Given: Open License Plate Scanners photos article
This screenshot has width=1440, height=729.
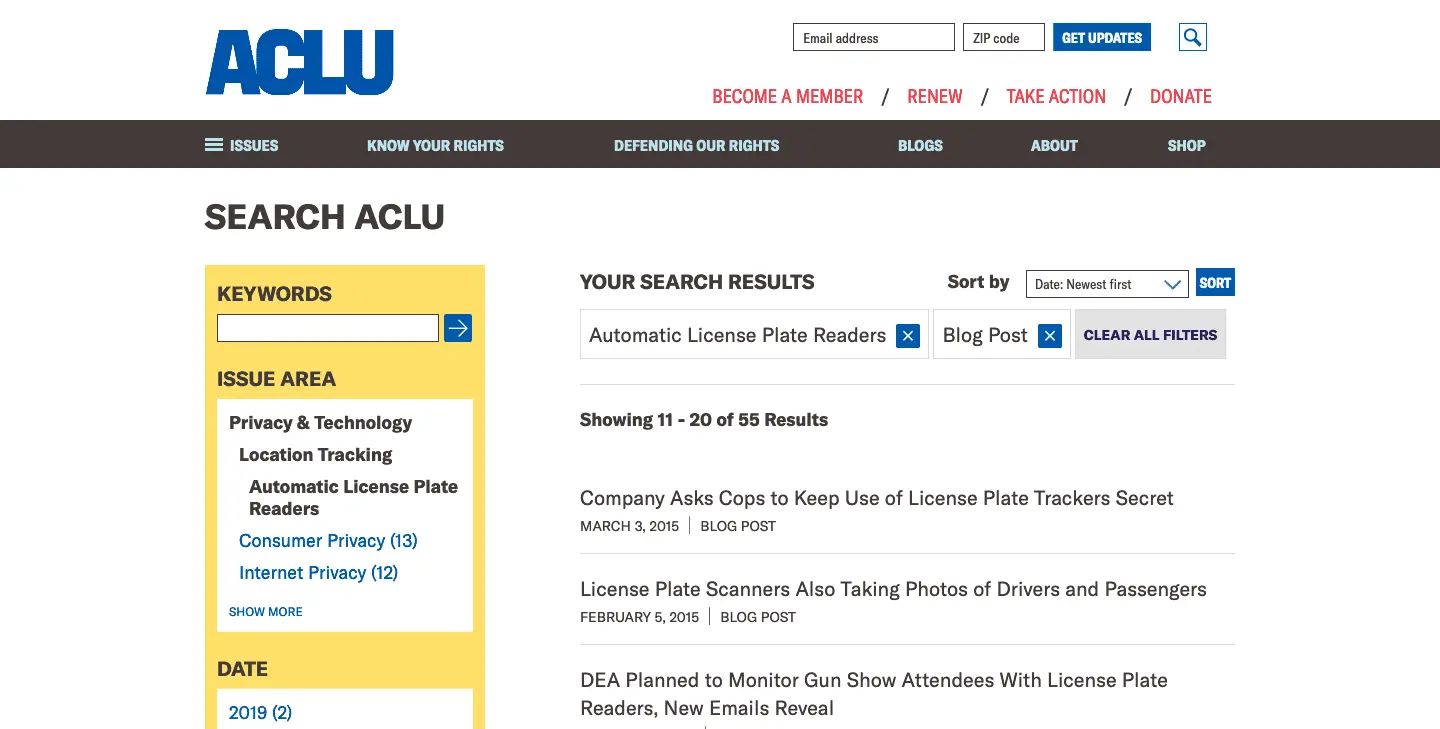Looking at the screenshot, I should (893, 589).
